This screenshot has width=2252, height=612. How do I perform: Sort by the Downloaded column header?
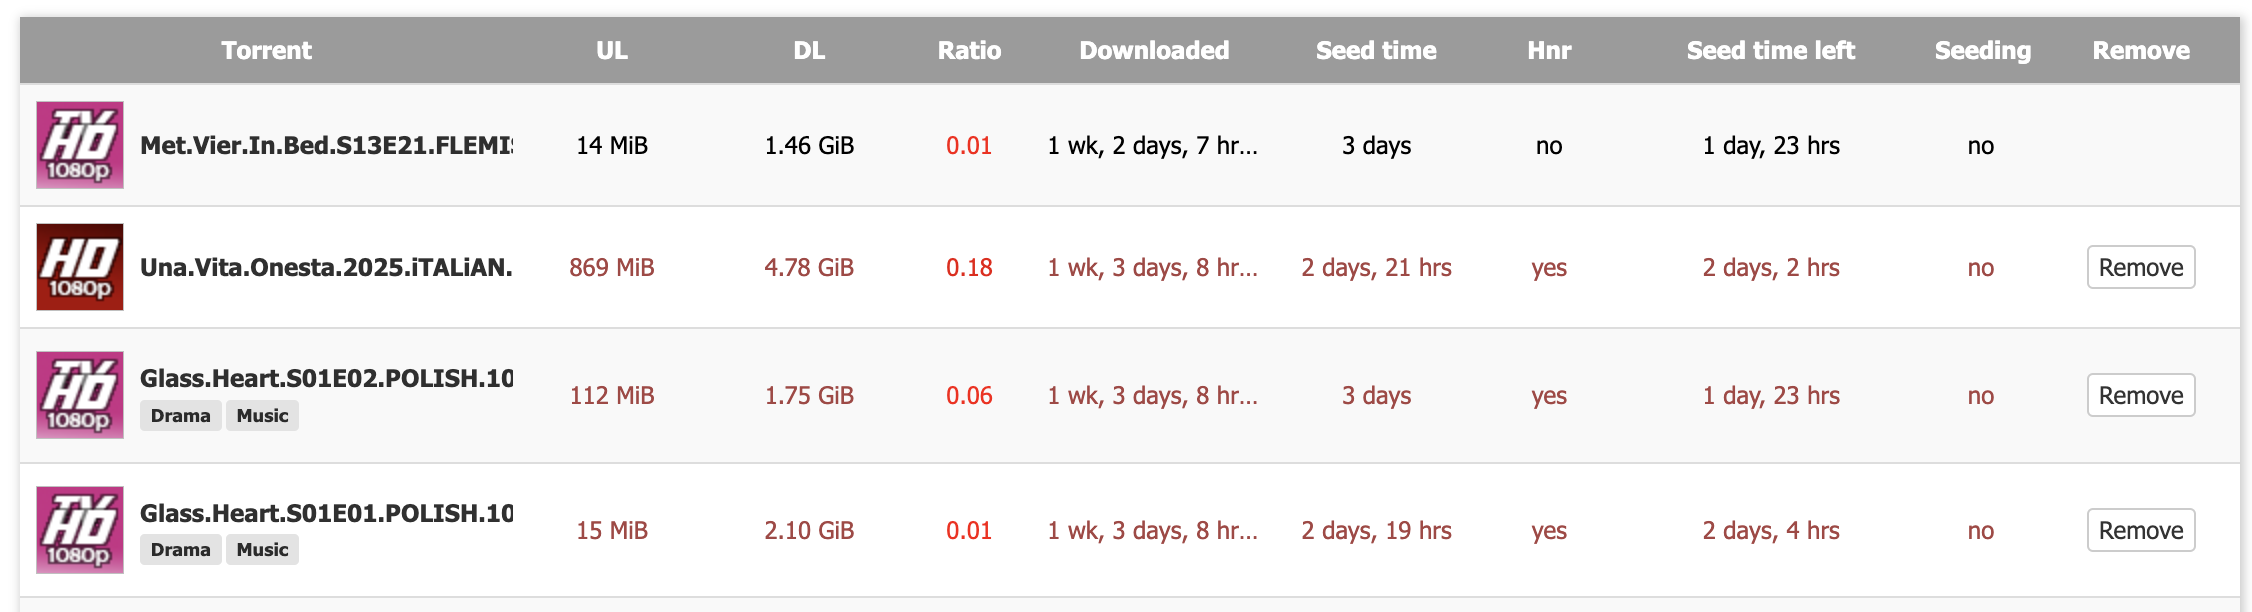pos(1154,50)
